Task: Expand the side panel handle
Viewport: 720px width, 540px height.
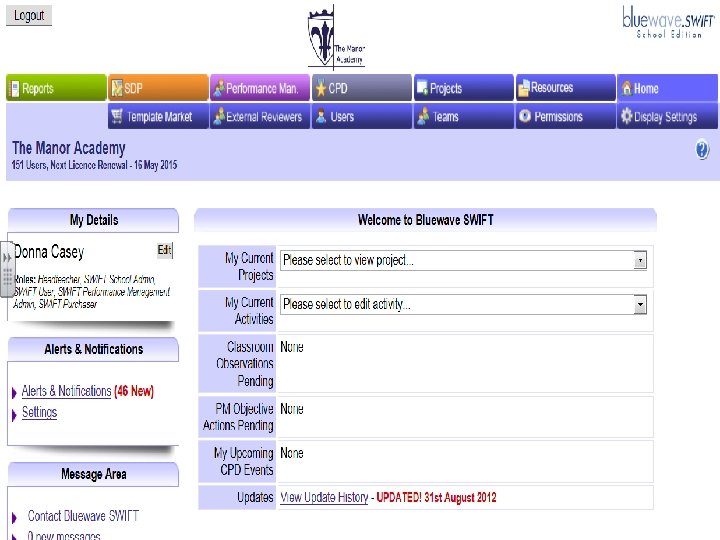Action: point(7,269)
